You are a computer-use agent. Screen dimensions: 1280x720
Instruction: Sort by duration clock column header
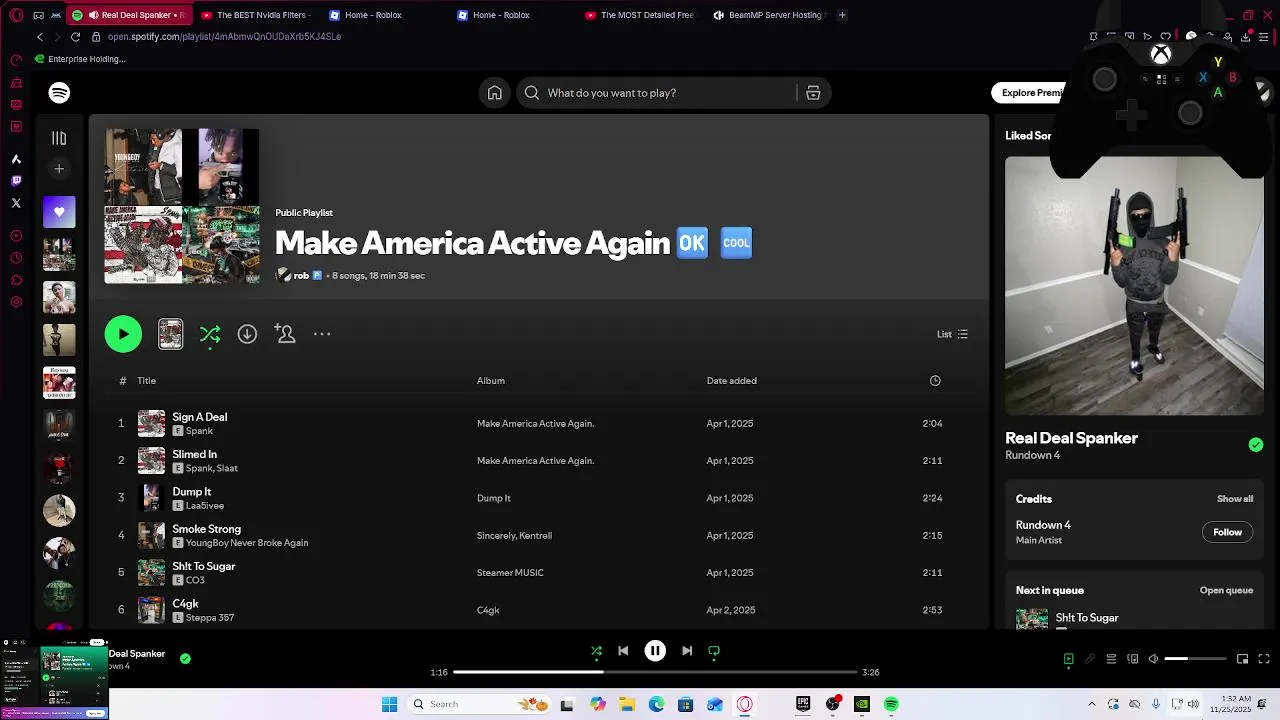point(935,381)
